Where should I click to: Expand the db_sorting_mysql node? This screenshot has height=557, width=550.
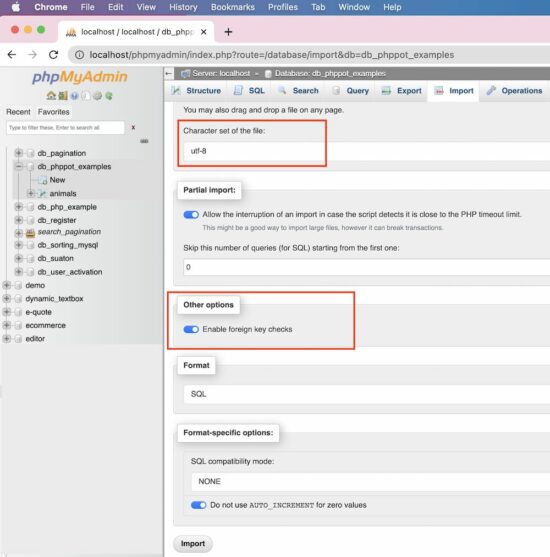18,245
